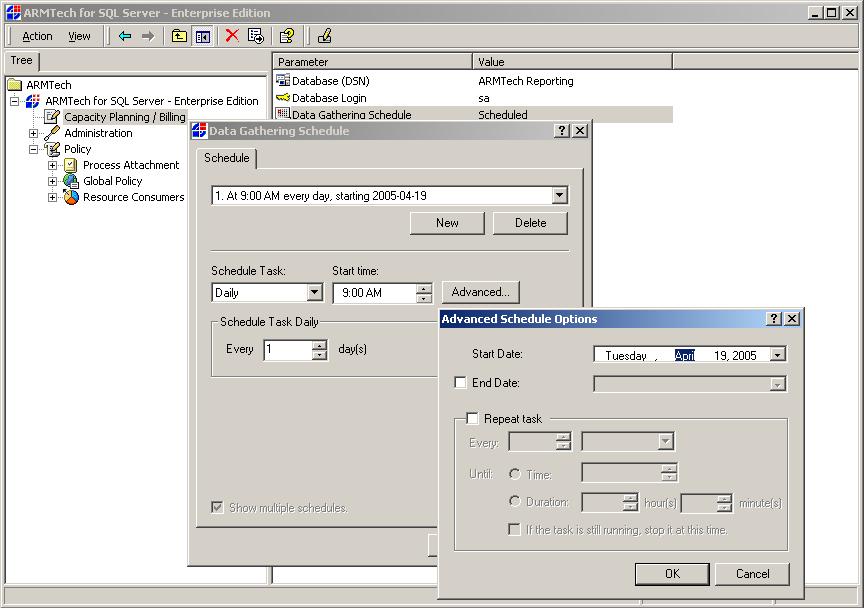Open the View menu
This screenshot has height=610, width=864.
coord(79,36)
